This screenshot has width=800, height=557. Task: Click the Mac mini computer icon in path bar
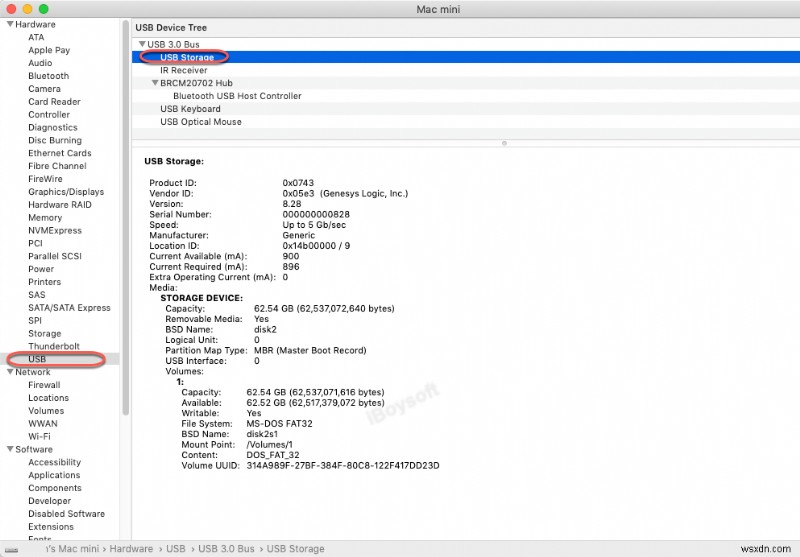11,549
